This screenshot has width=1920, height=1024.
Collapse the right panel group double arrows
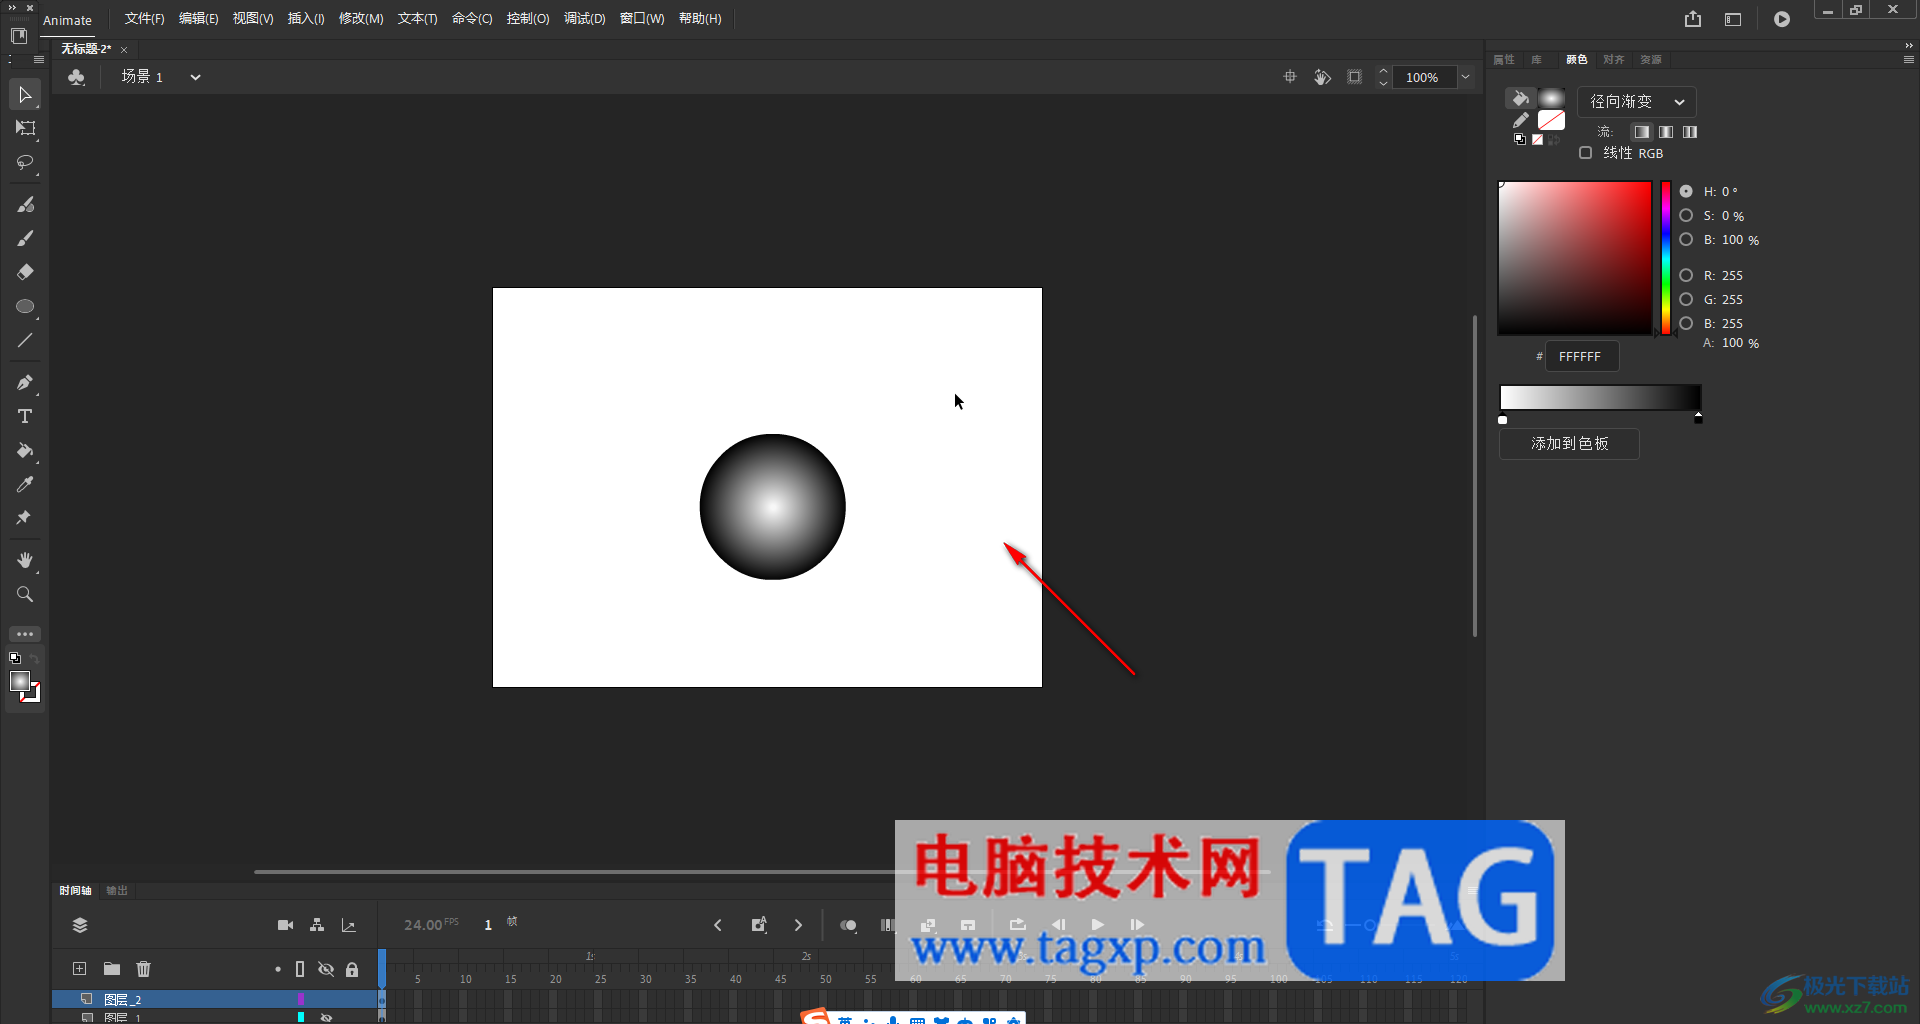(x=1908, y=45)
